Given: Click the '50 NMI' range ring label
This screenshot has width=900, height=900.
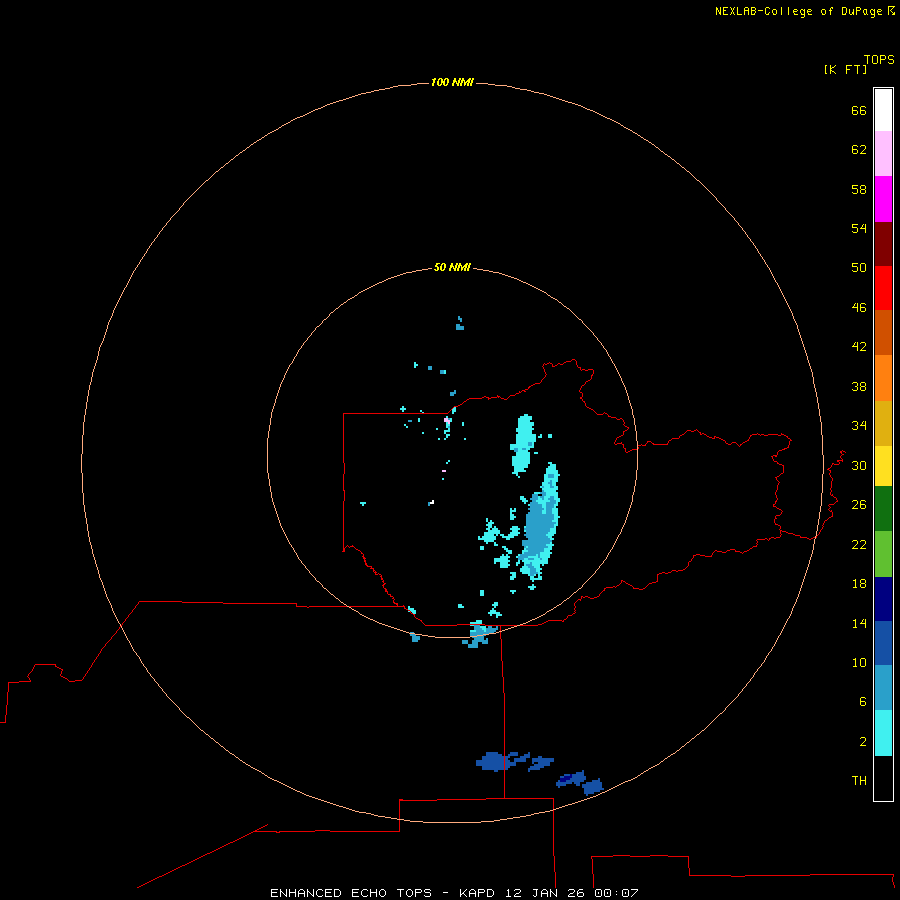Looking at the screenshot, I should (x=452, y=267).
